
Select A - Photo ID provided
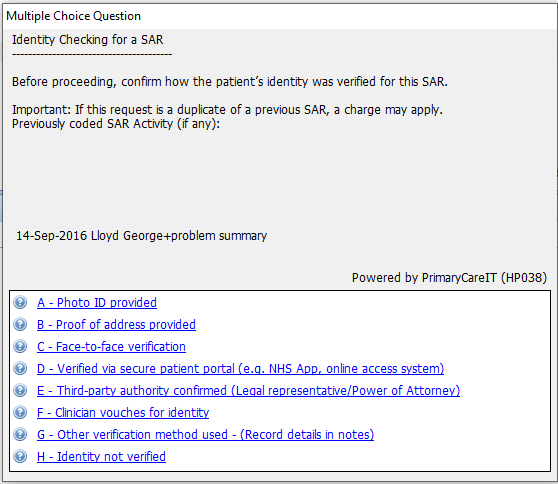coord(97,303)
